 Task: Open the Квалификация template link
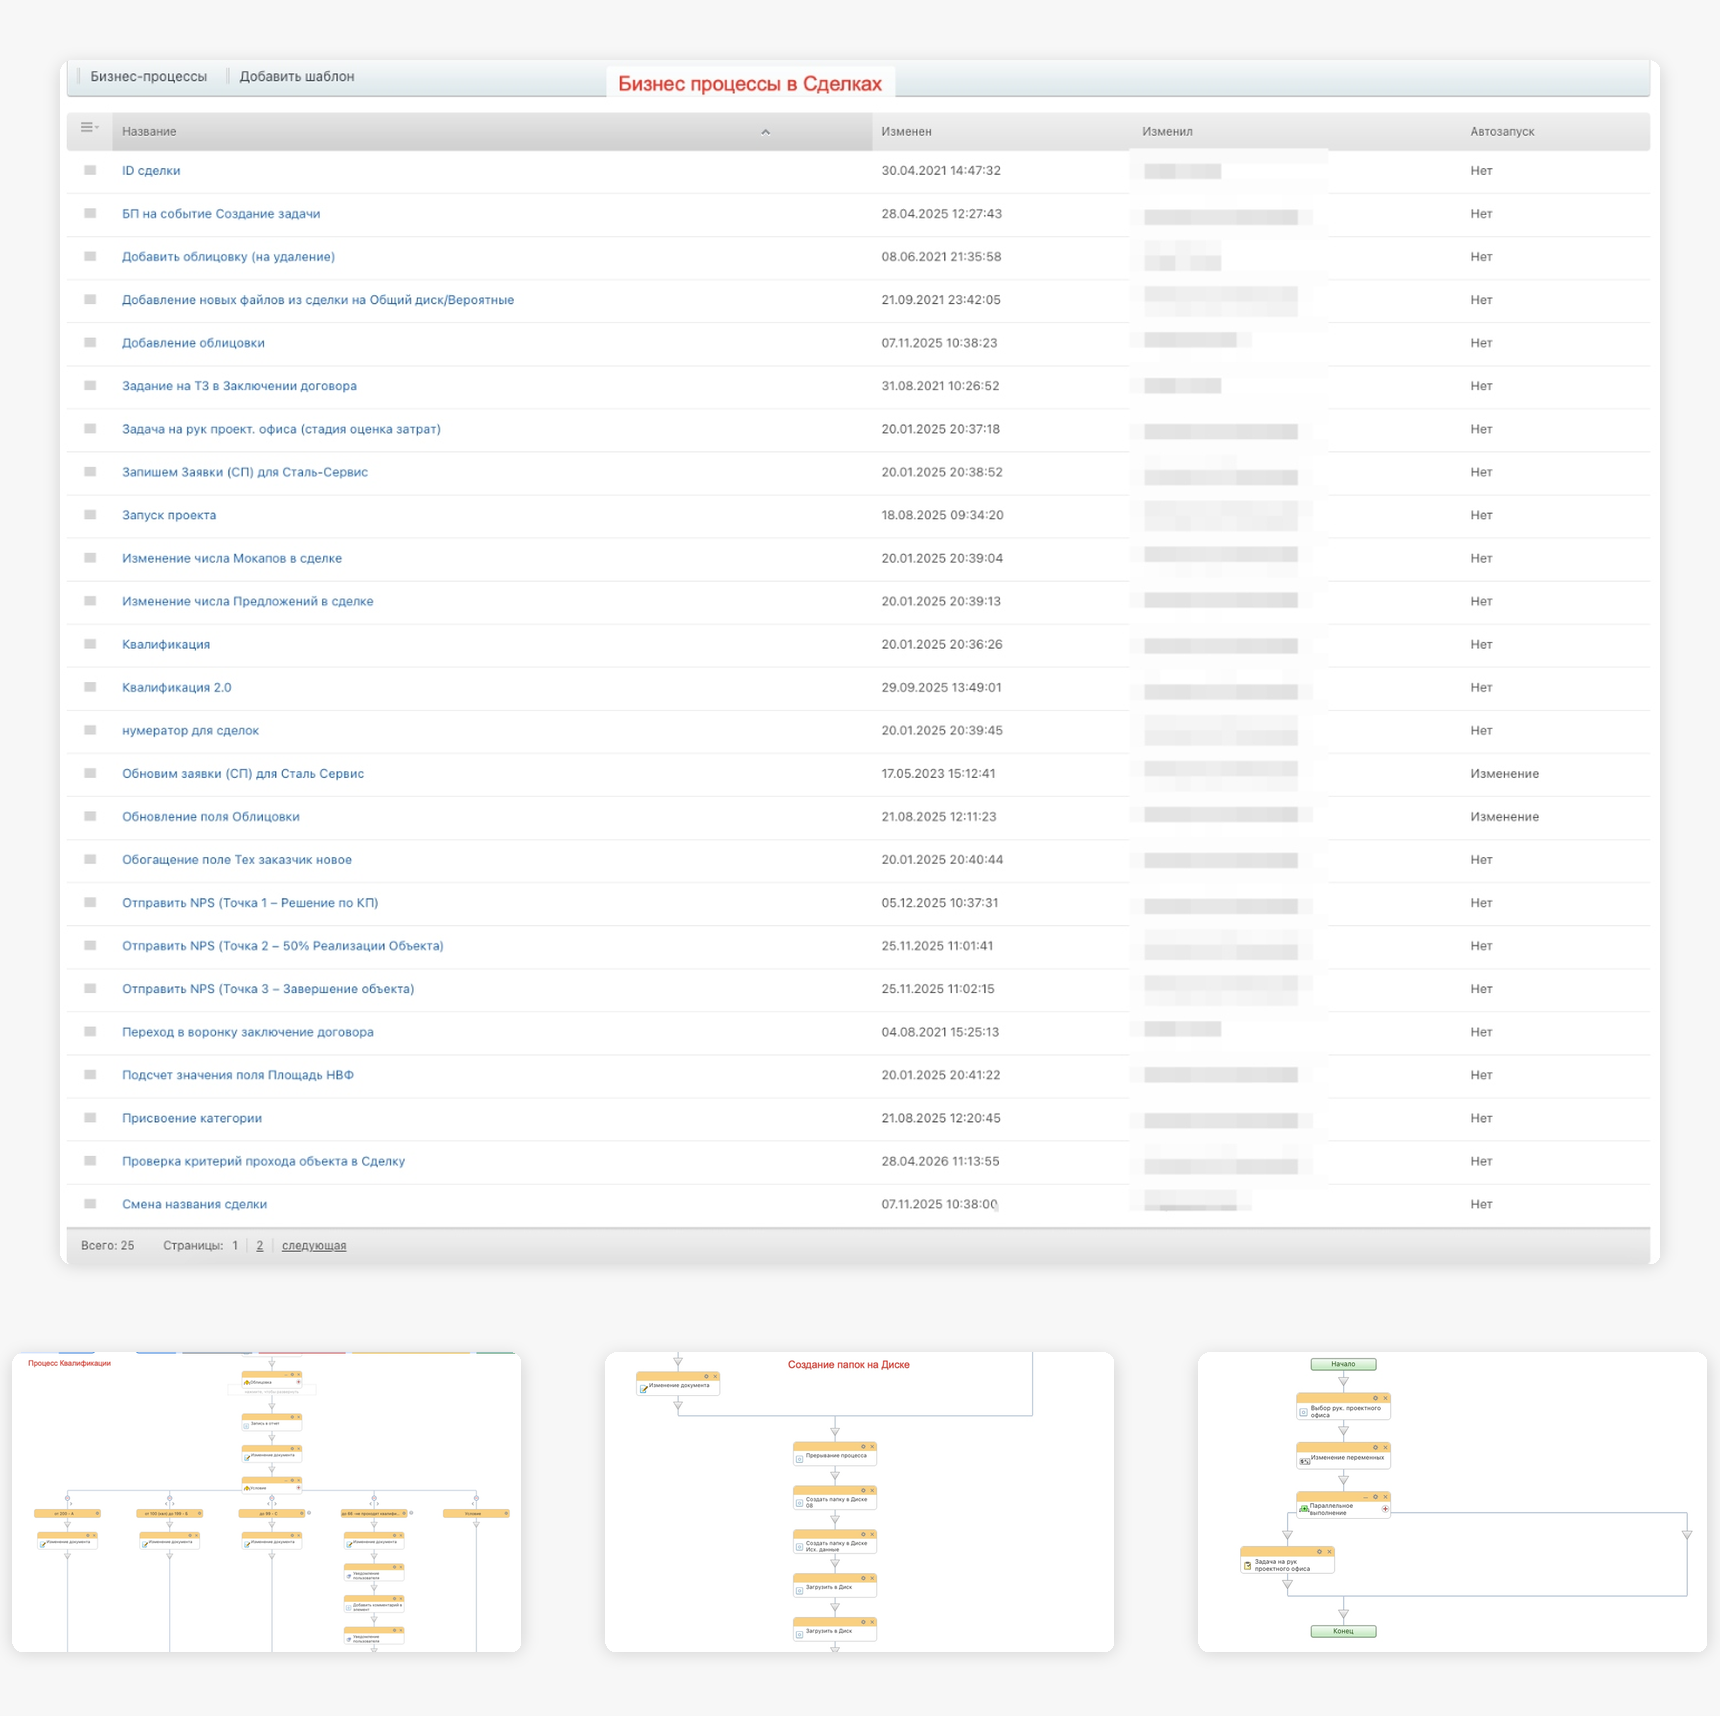166,645
